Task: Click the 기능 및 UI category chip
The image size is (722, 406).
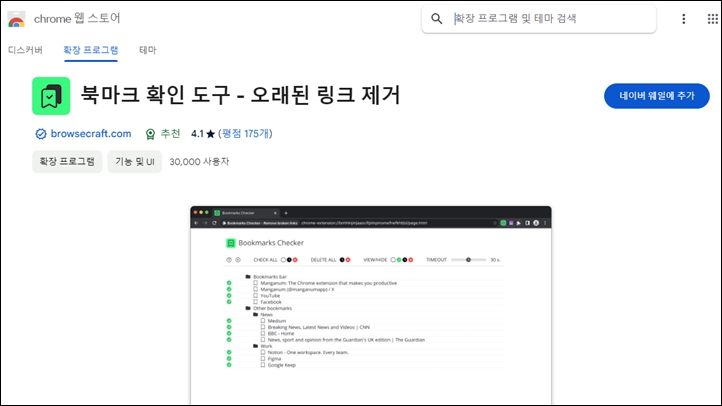Action: coord(135,162)
